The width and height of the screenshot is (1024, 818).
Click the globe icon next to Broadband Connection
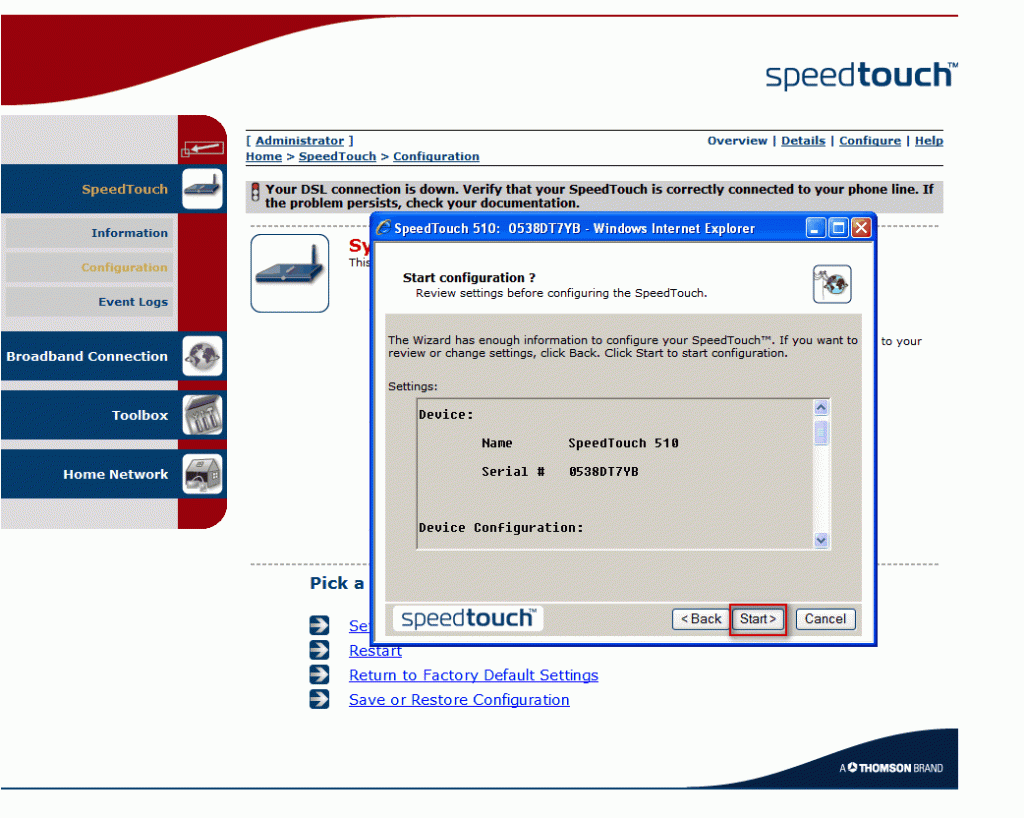pyautogui.click(x=202, y=356)
